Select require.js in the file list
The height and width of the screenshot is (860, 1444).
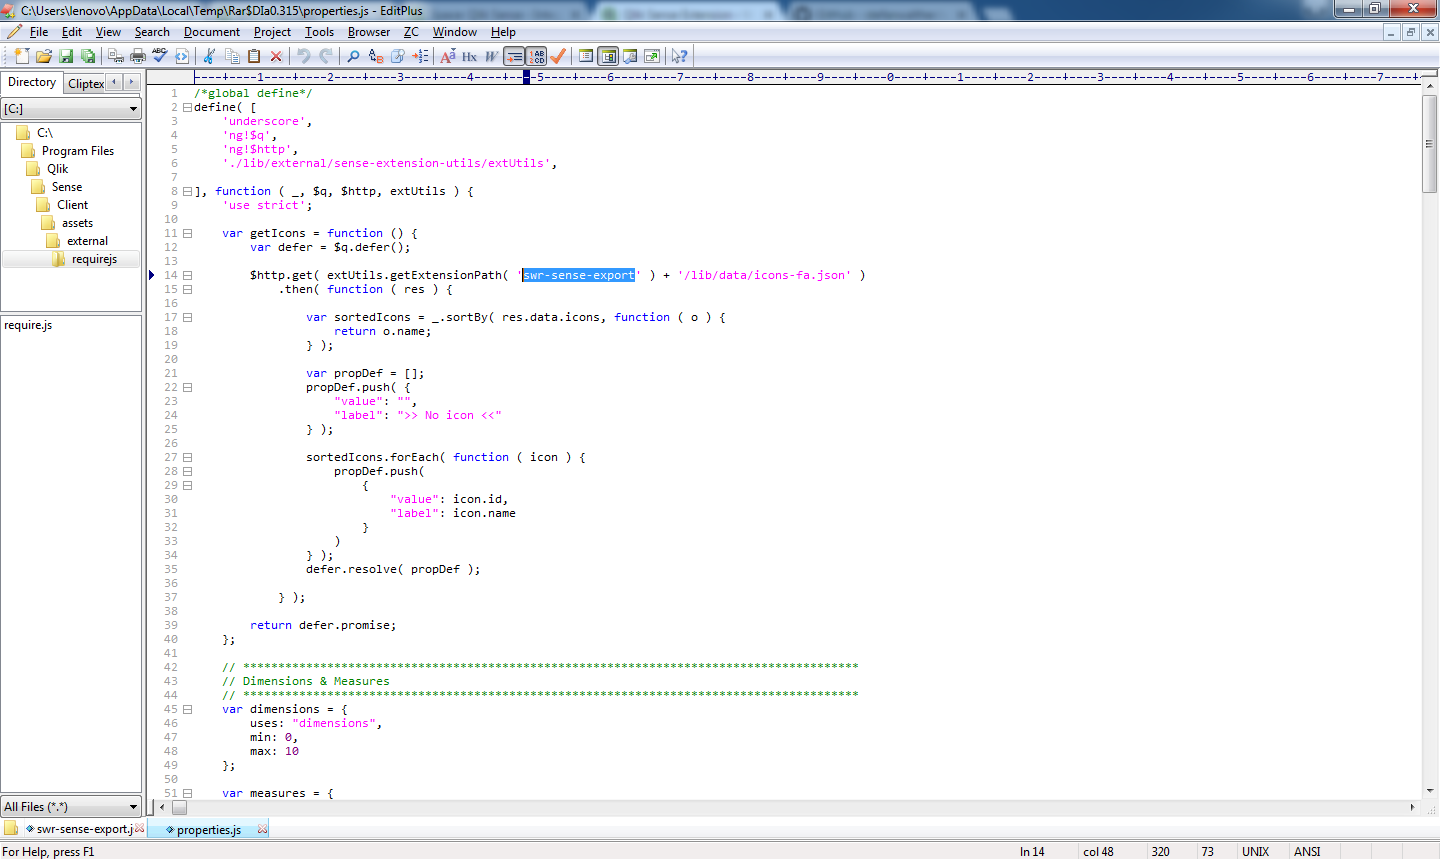[x=28, y=325]
